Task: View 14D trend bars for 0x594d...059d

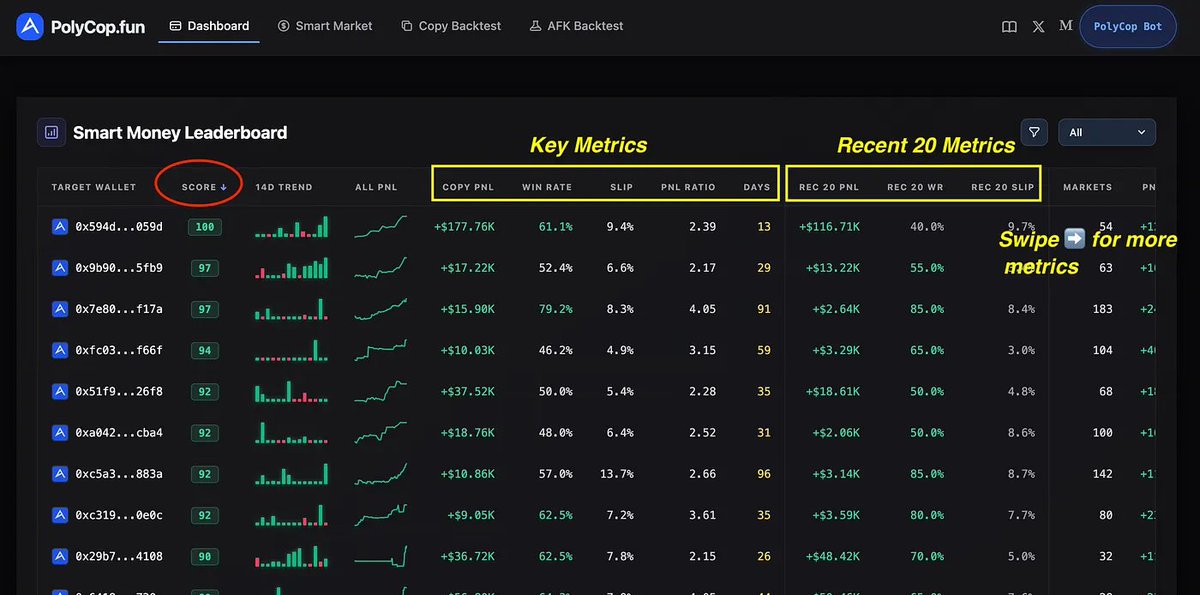Action: pyautogui.click(x=291, y=227)
